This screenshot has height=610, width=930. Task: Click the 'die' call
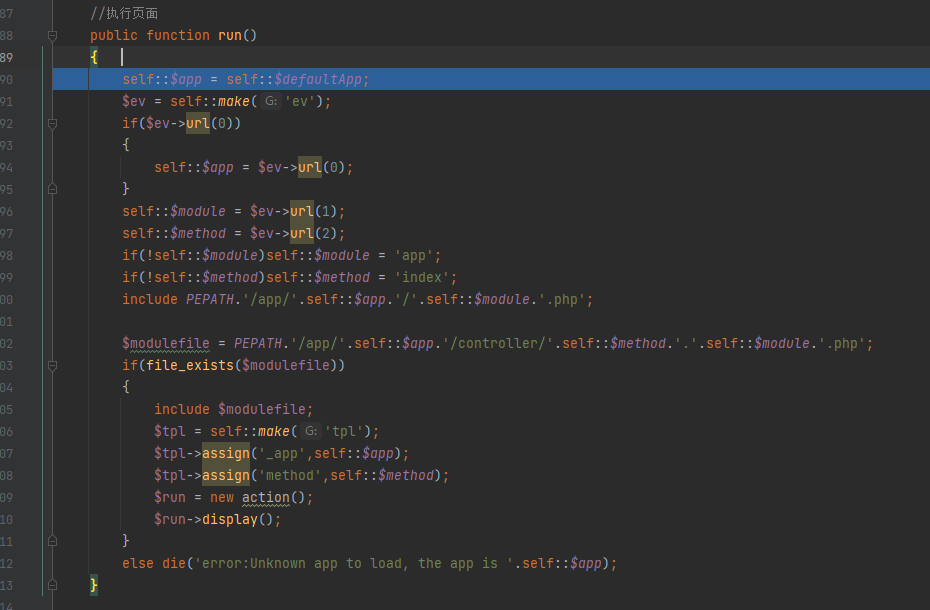coord(174,563)
